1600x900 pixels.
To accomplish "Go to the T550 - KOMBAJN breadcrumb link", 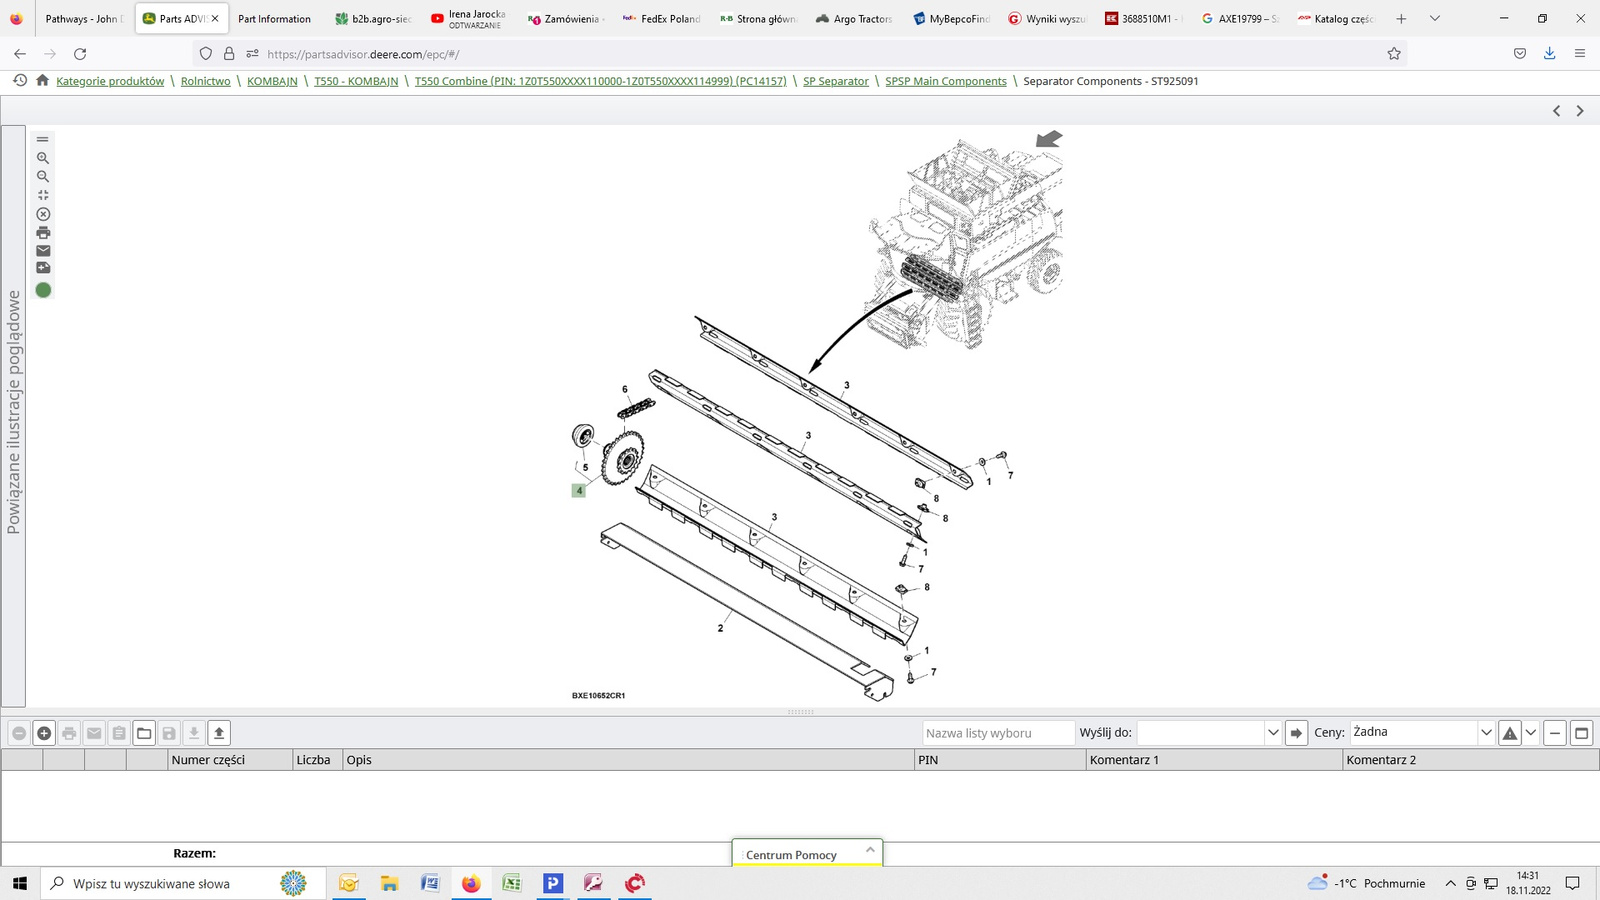I will [356, 81].
